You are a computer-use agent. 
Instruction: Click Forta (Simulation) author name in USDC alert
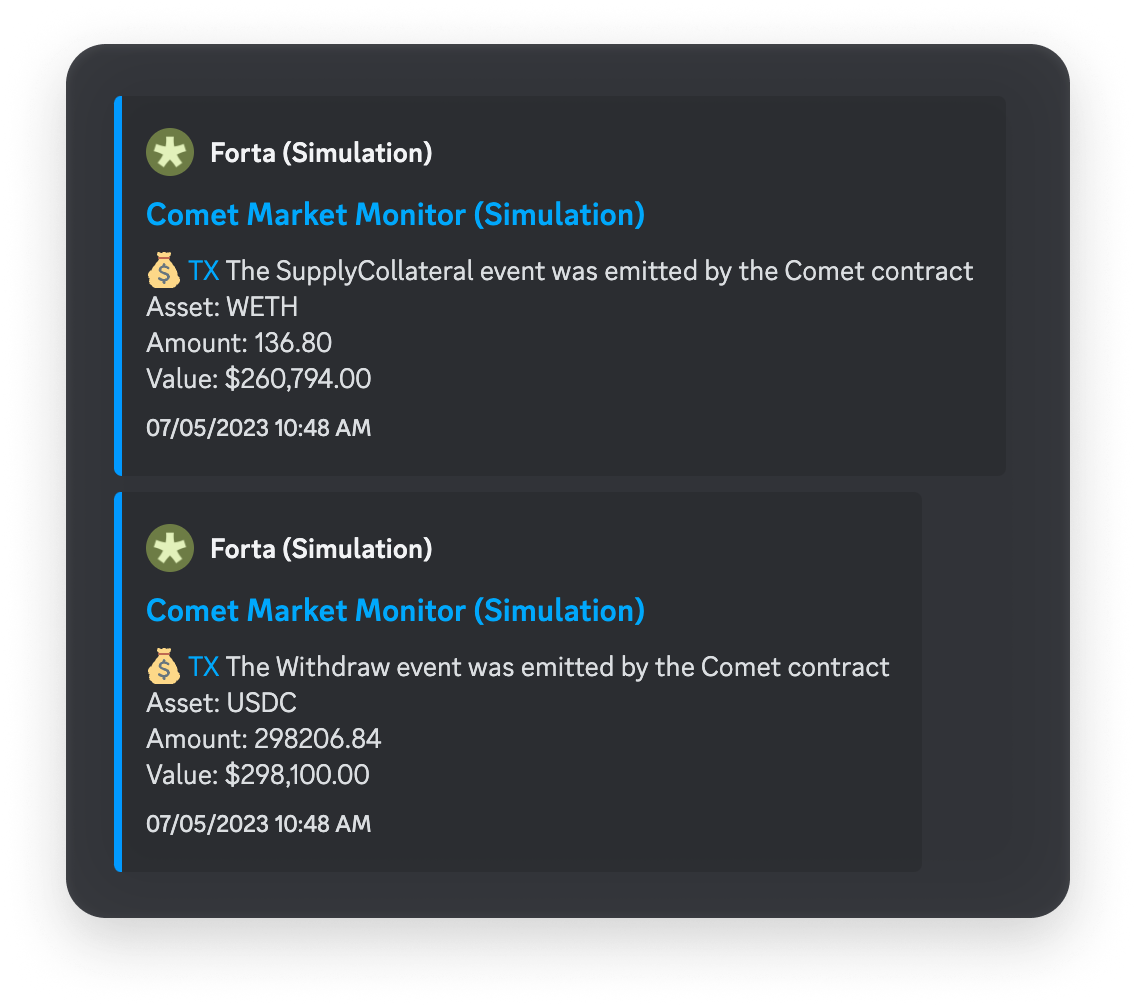(x=321, y=549)
